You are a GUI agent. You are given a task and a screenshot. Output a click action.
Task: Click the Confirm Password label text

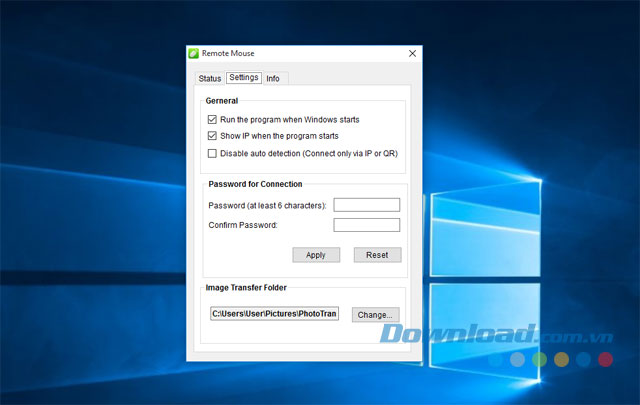click(x=242, y=225)
